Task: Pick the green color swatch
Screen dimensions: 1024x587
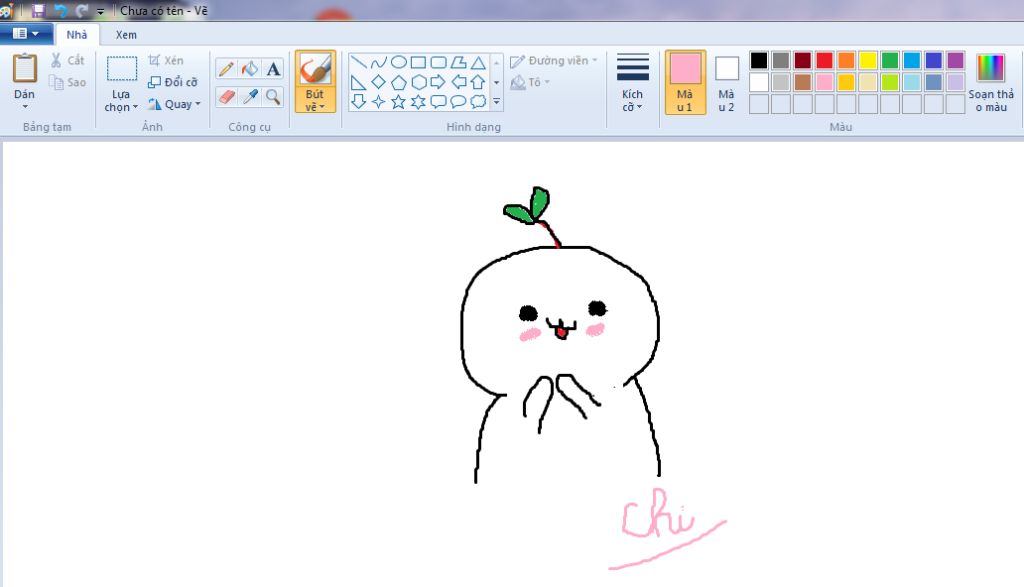Action: (890, 61)
